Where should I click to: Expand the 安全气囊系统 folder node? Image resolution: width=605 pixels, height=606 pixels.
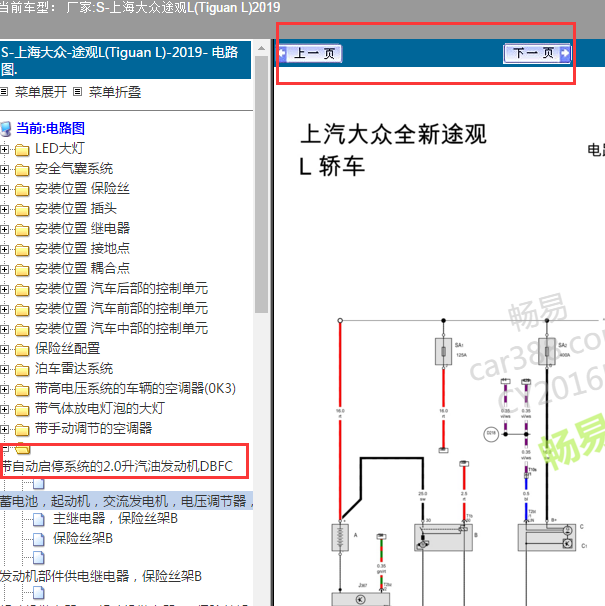click(4, 169)
